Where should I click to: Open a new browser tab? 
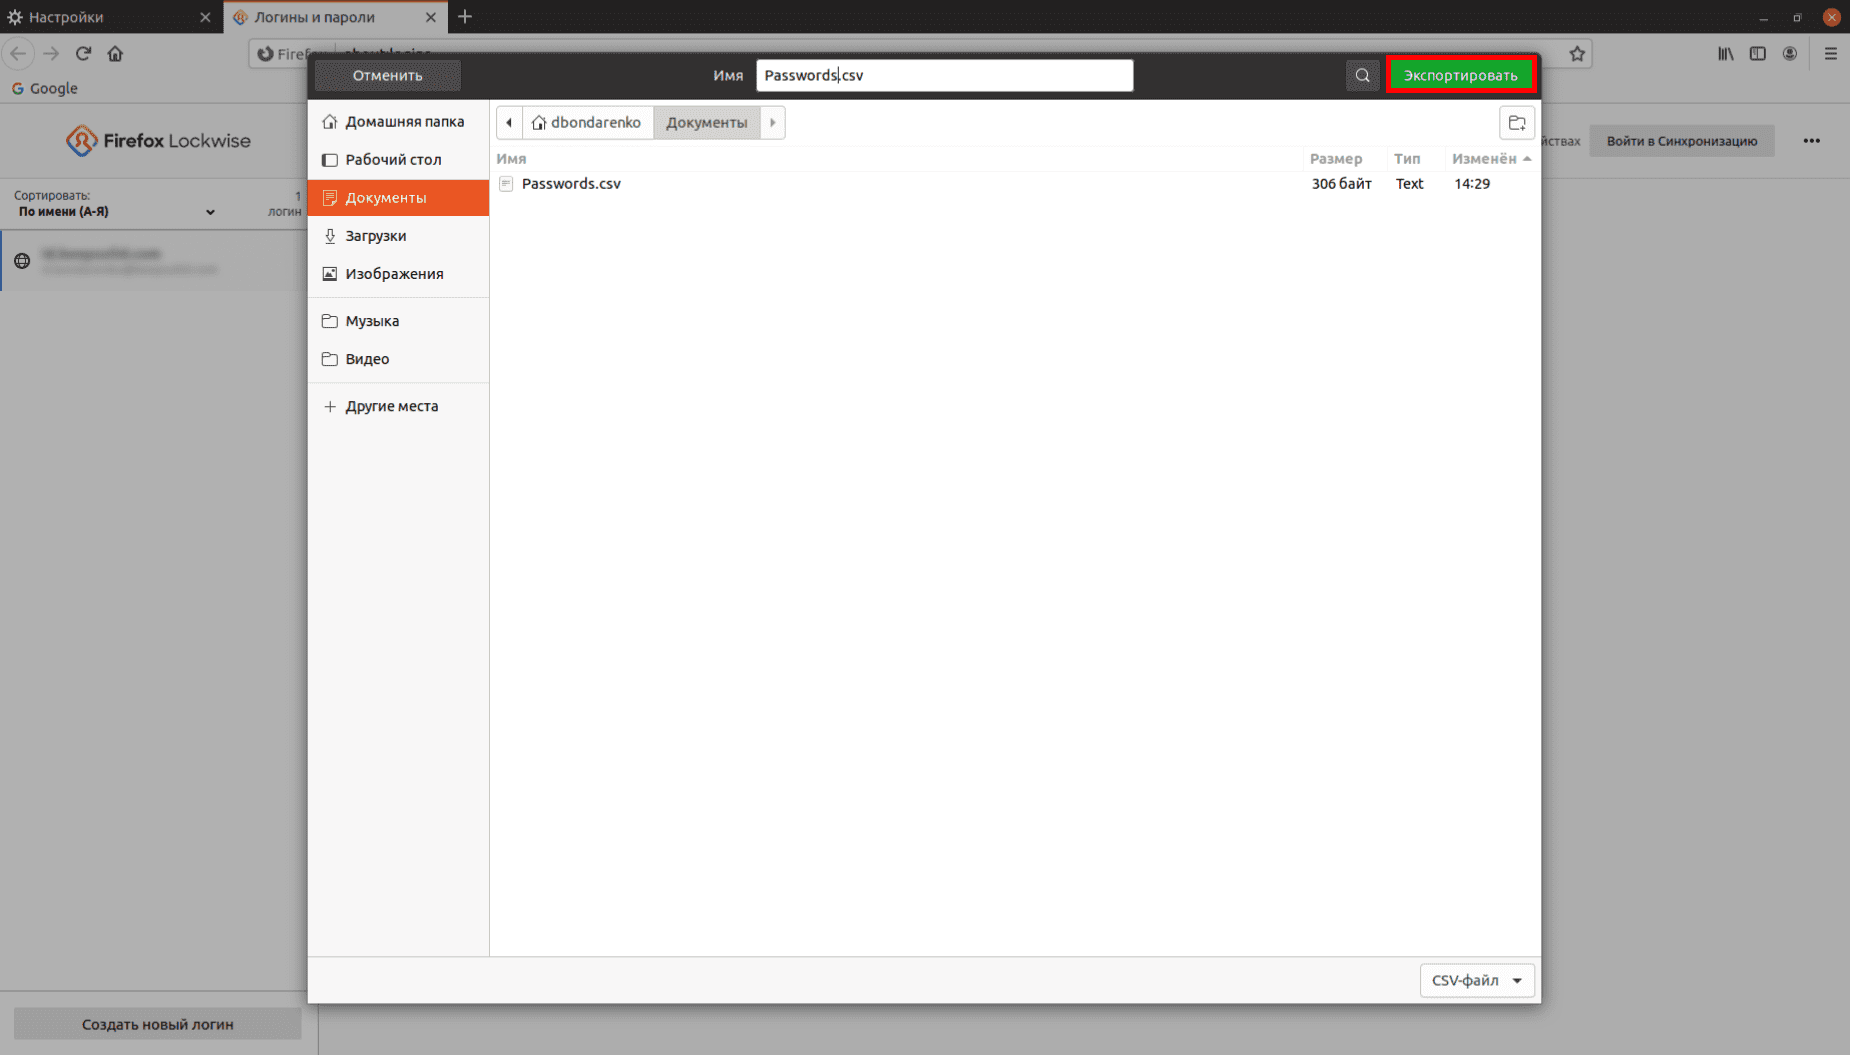coord(465,17)
